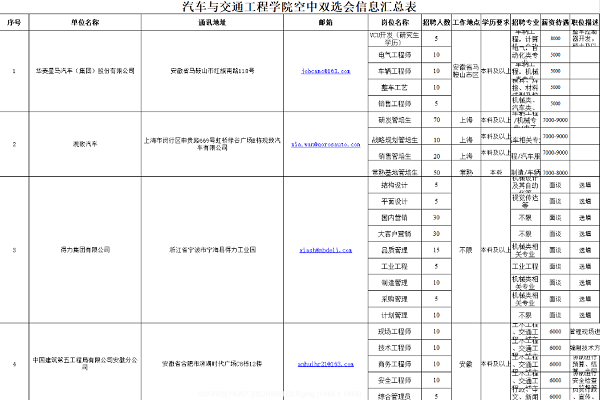Open the email link for 中国建筑第五工程局 row
This screenshot has height=400, width=600.
click(326, 364)
